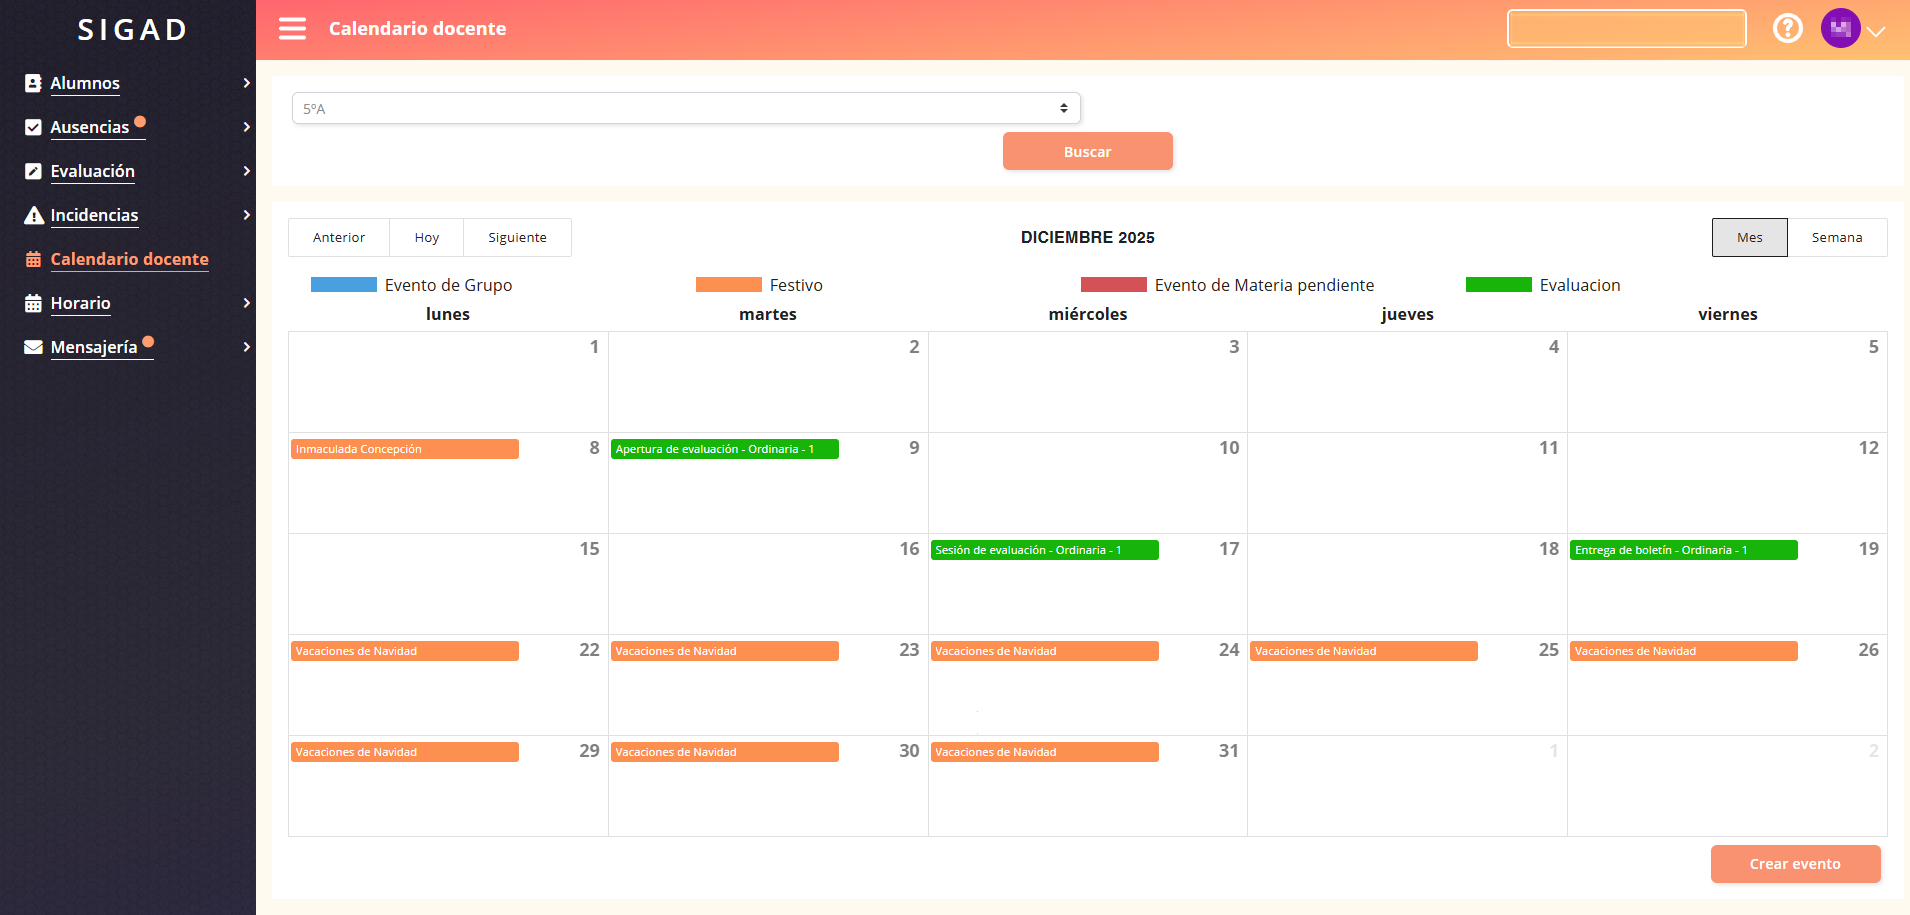Expand the Alumnos submenu chevron
This screenshot has height=915, width=1910.
tap(246, 84)
